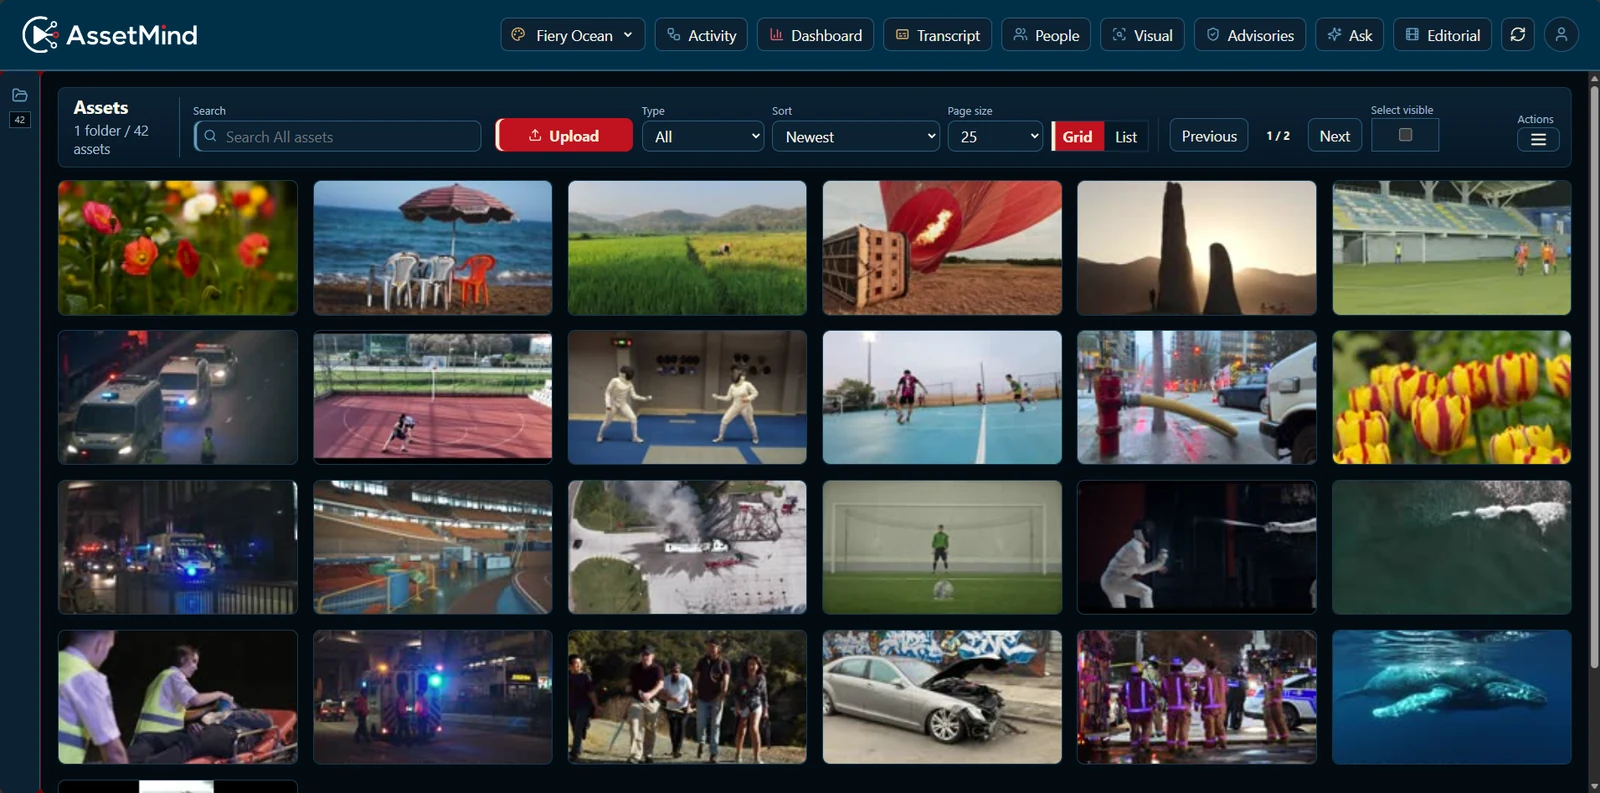Open the folder icon in left sidebar
The image size is (1600, 793).
coord(20,95)
